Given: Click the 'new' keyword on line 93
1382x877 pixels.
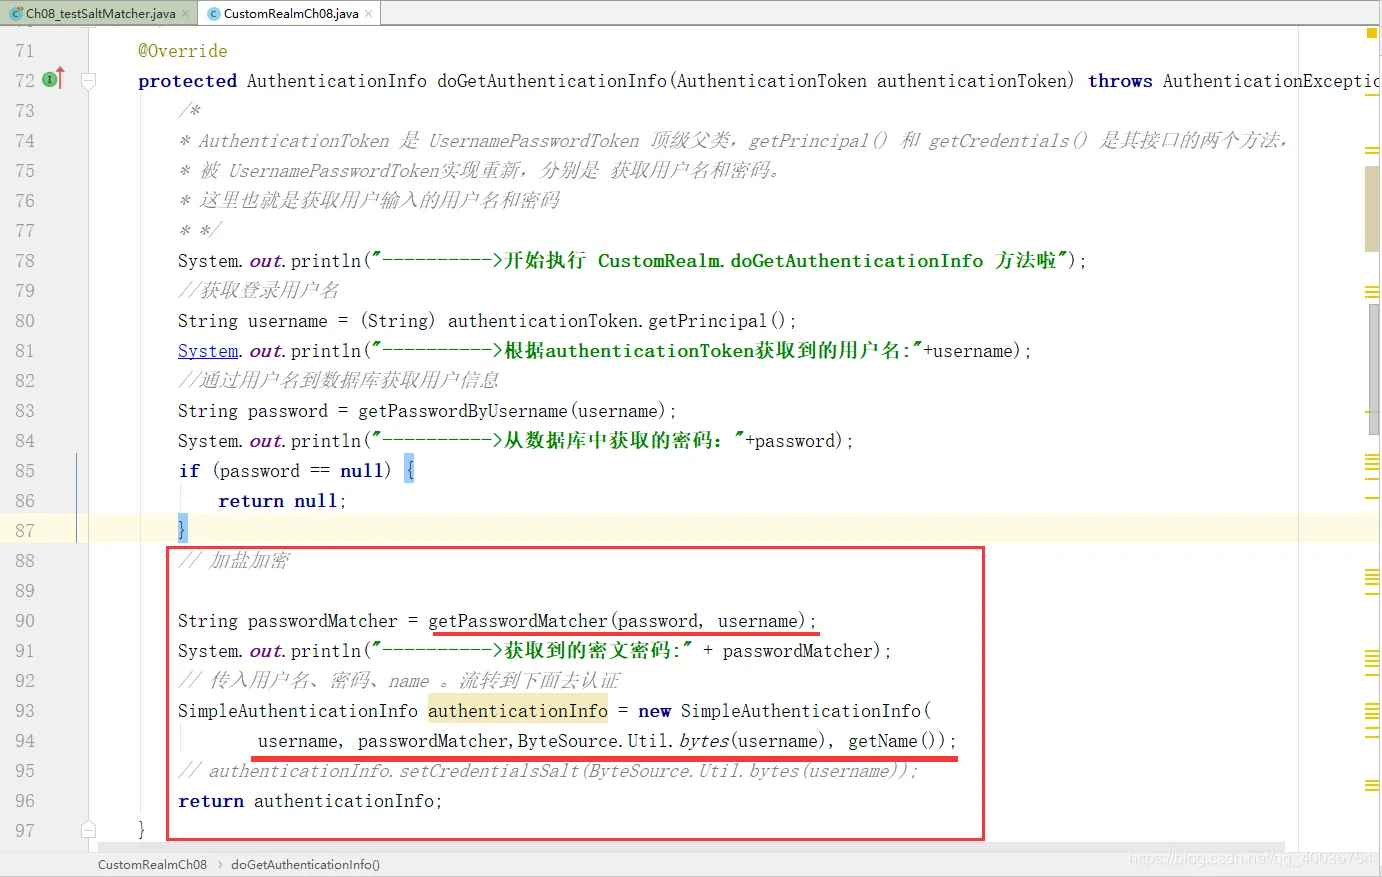Looking at the screenshot, I should point(654,711).
